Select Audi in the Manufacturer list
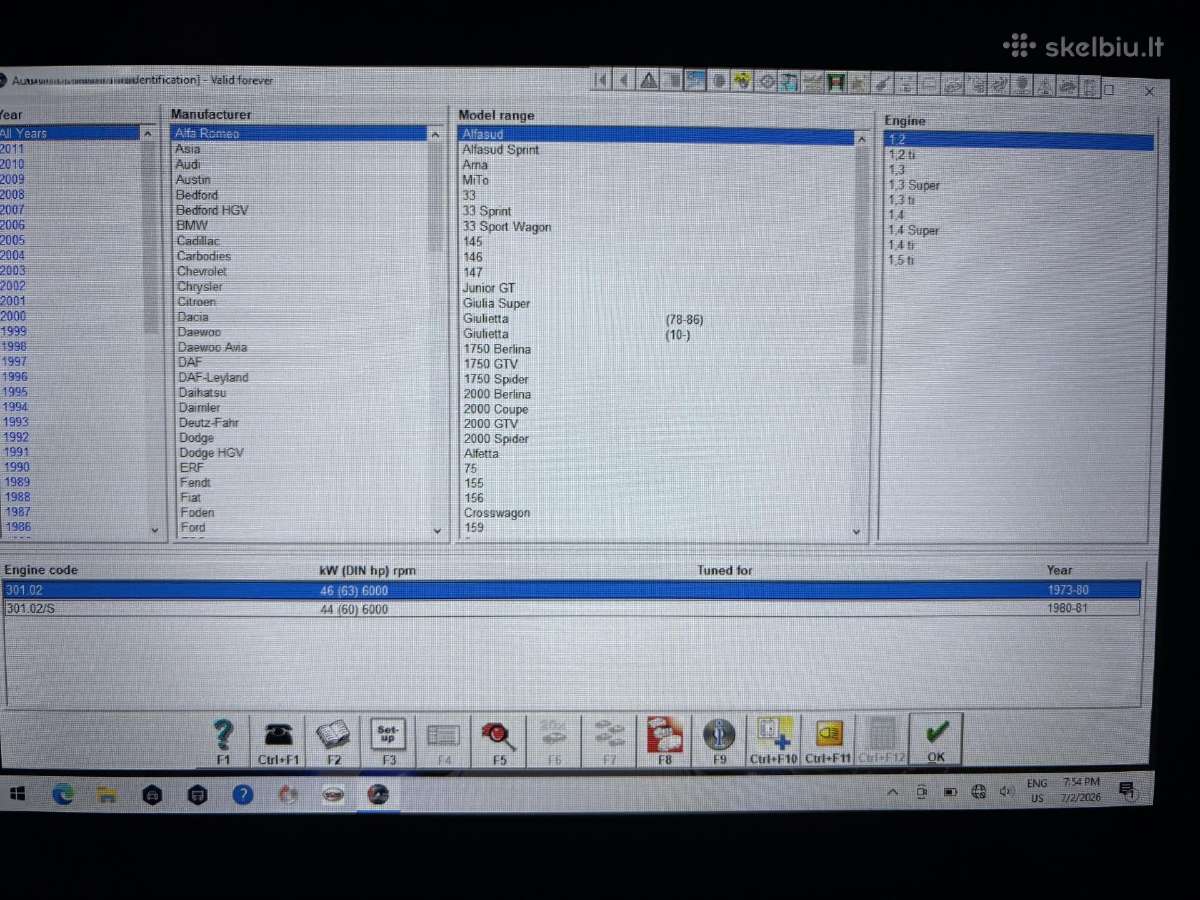The image size is (1200, 900). (x=188, y=164)
